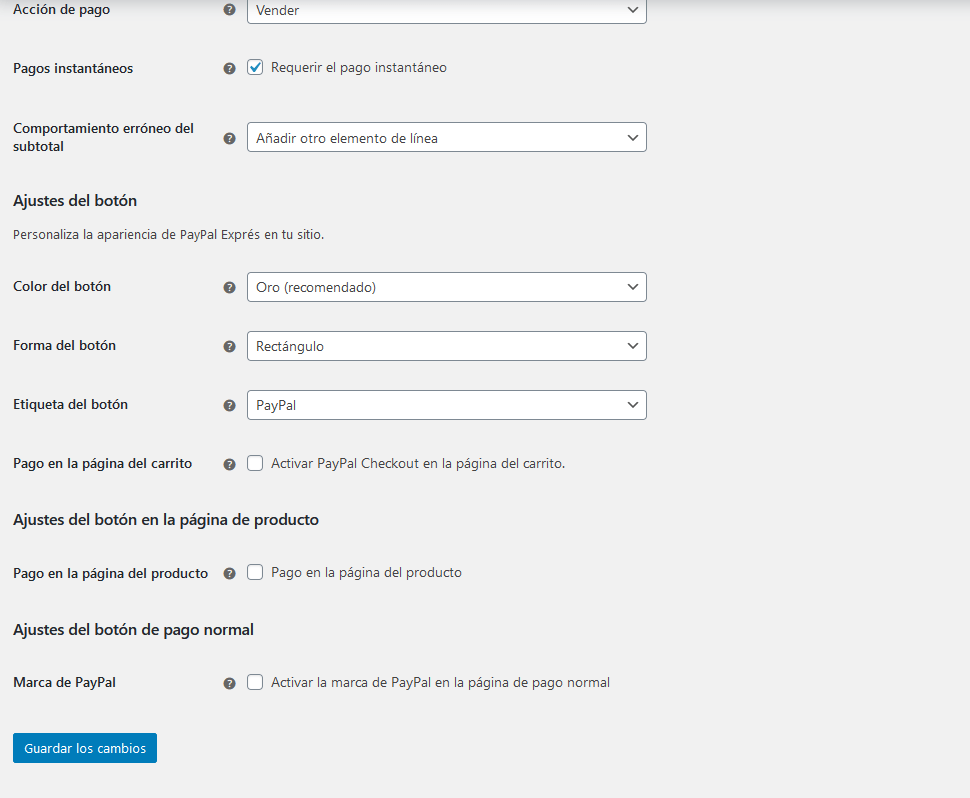
Task: Click help icon beside Pagos instantáneos
Action: (230, 69)
